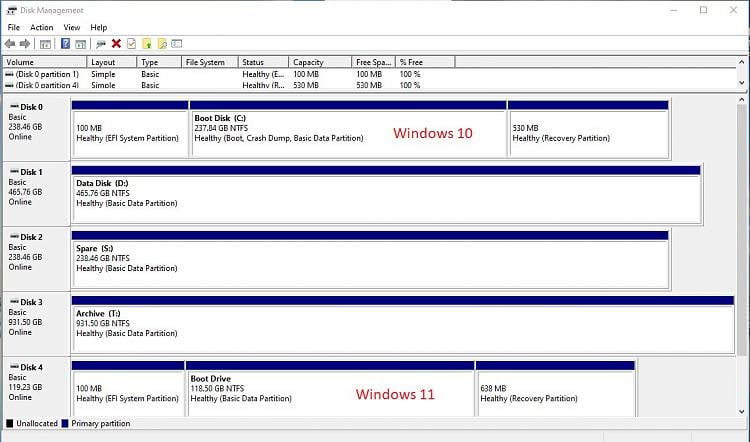750x442 pixels.
Task: Open the Help menu
Action: pos(99,27)
